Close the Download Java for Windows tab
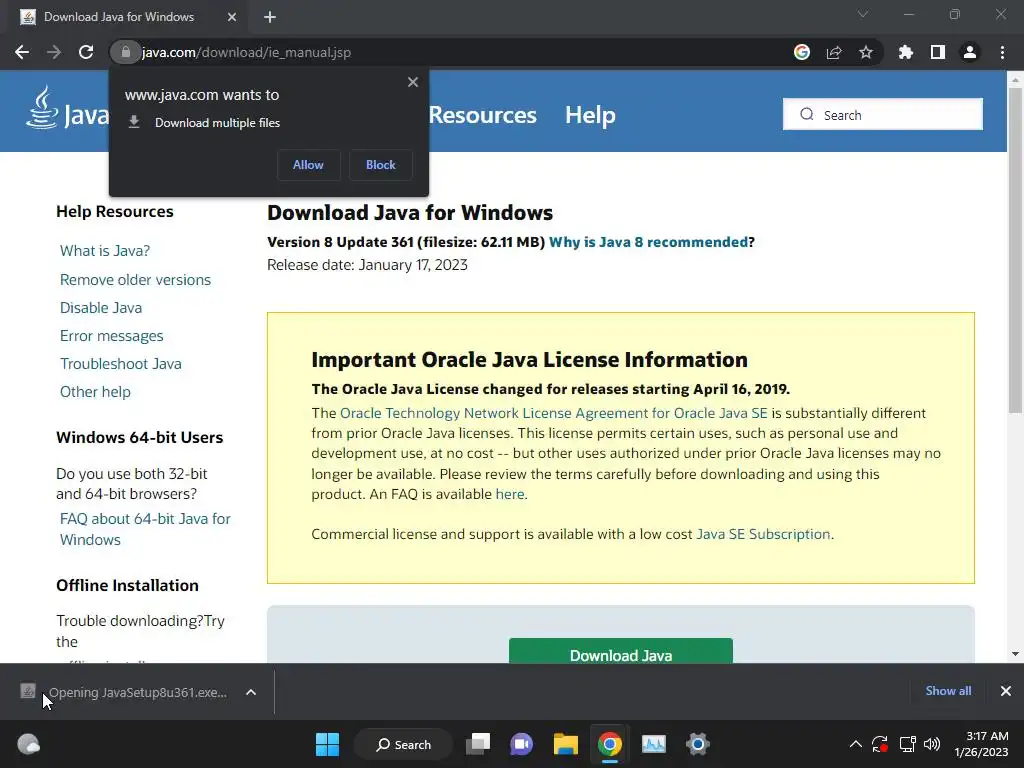1024x768 pixels. tap(232, 17)
